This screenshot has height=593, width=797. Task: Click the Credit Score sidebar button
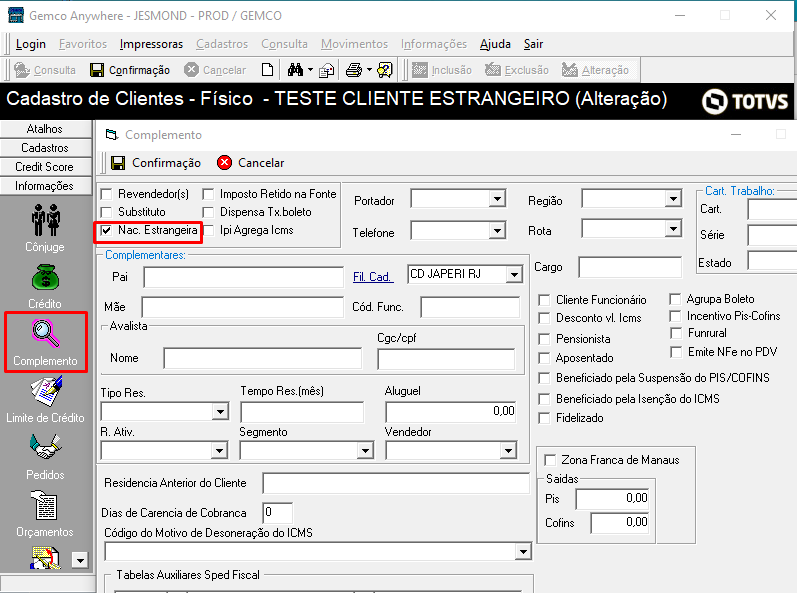coord(45,167)
